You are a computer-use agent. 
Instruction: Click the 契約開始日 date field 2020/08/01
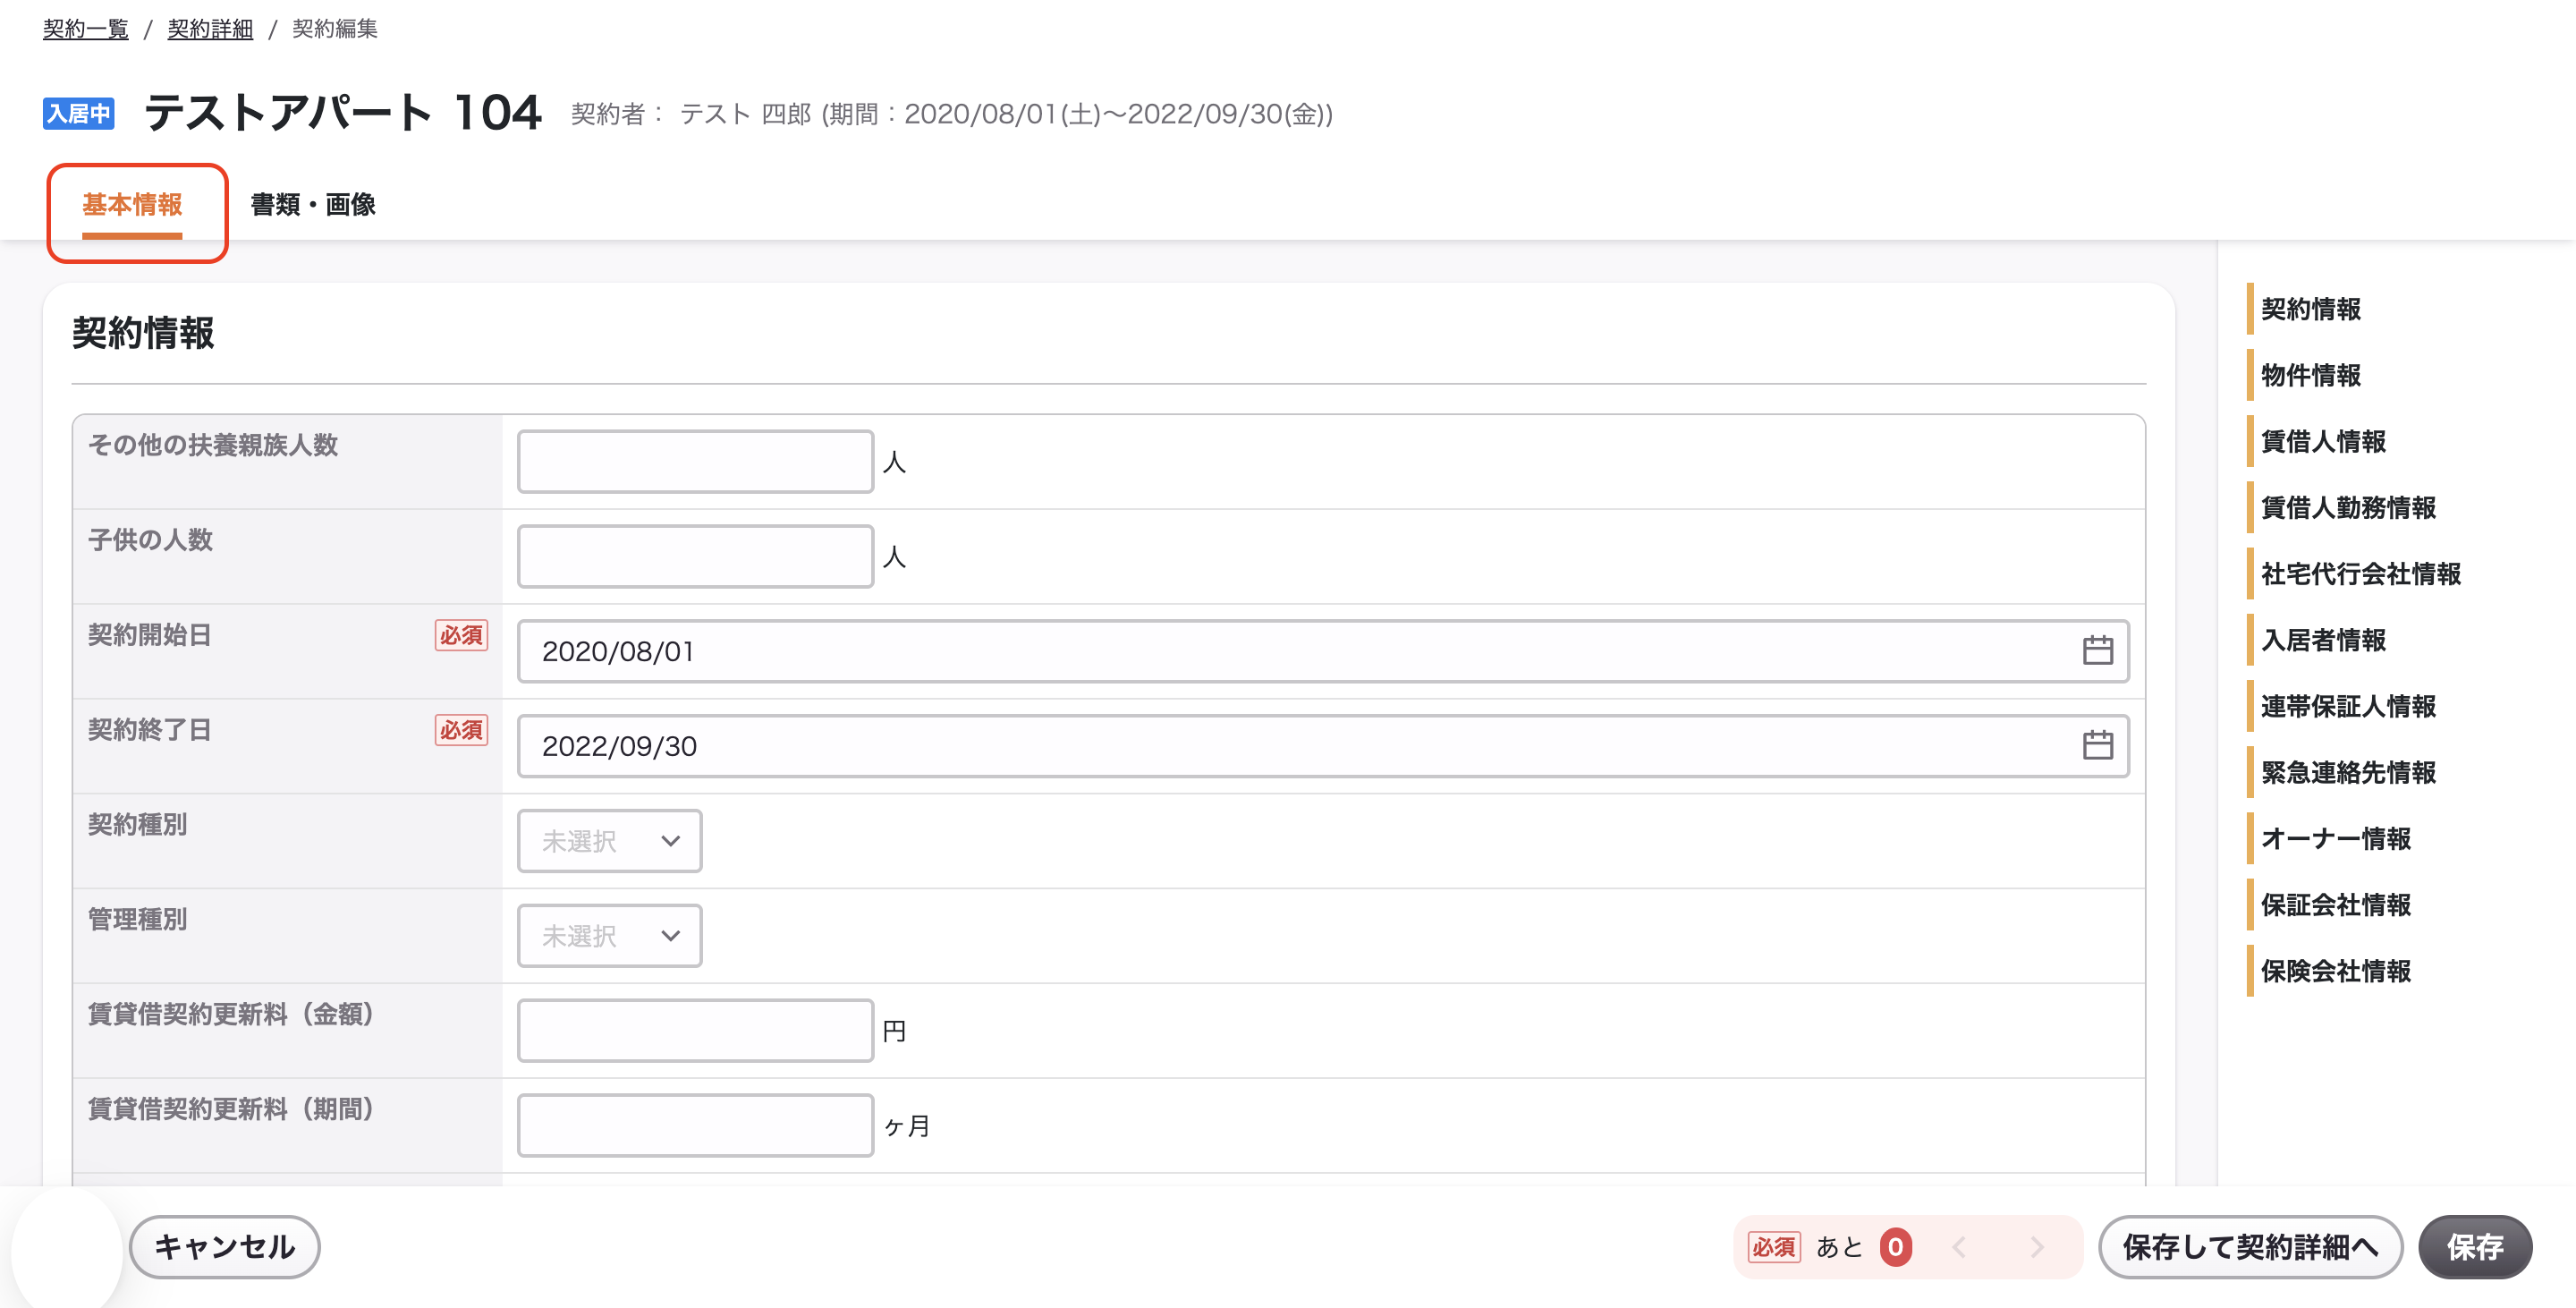(1323, 651)
